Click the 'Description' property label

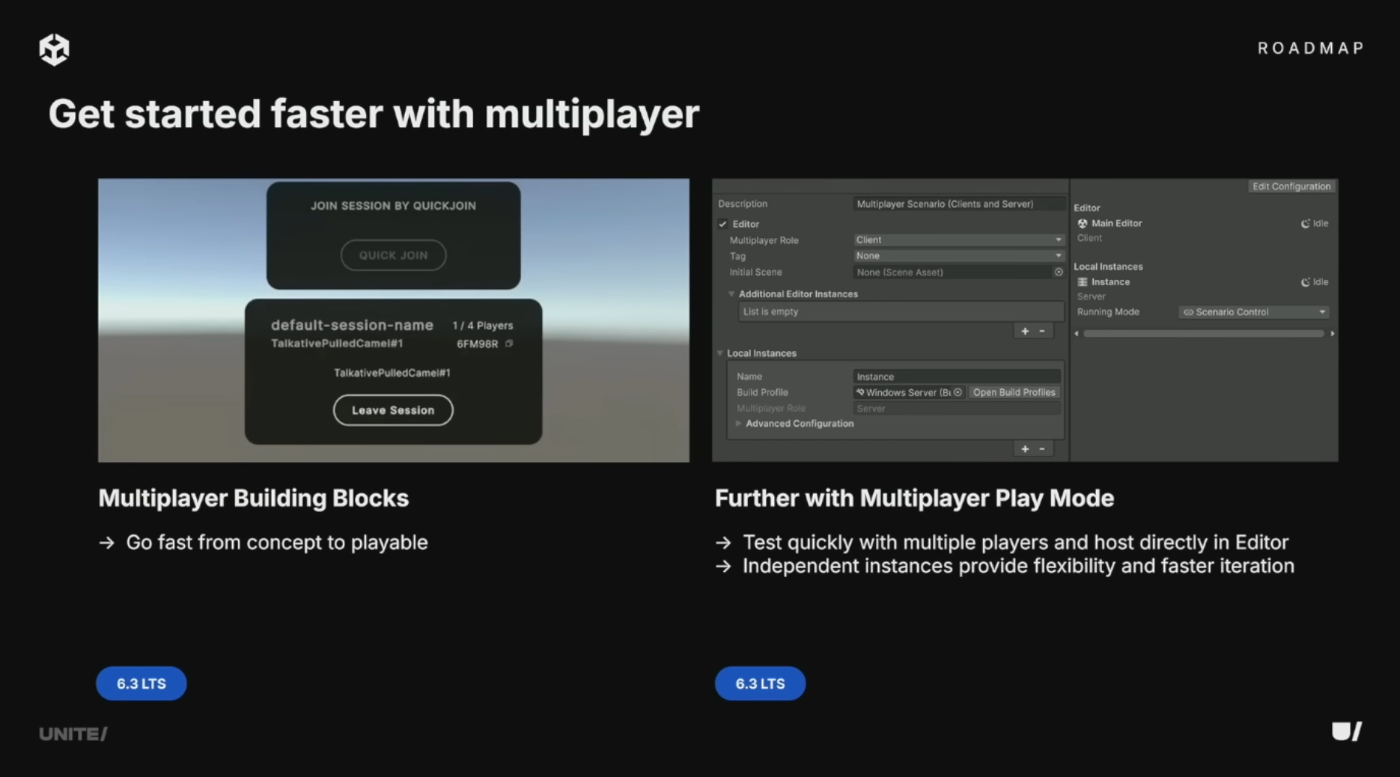click(x=743, y=204)
